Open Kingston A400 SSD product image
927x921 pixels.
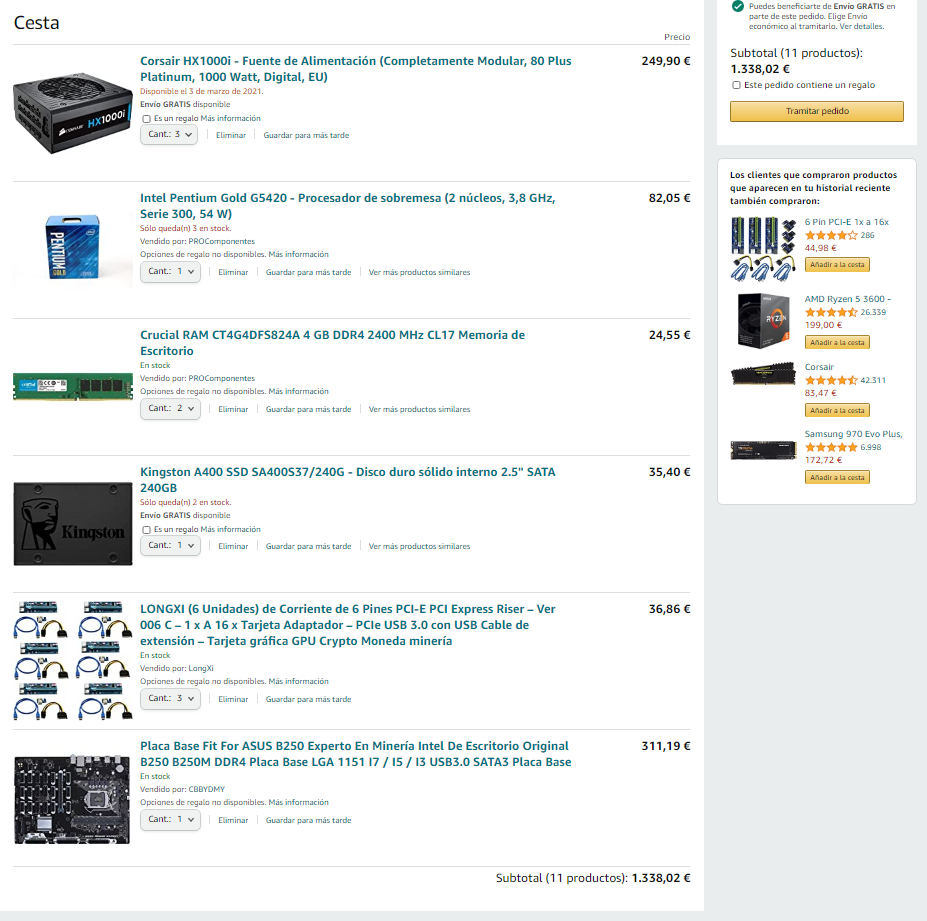pos(73,524)
